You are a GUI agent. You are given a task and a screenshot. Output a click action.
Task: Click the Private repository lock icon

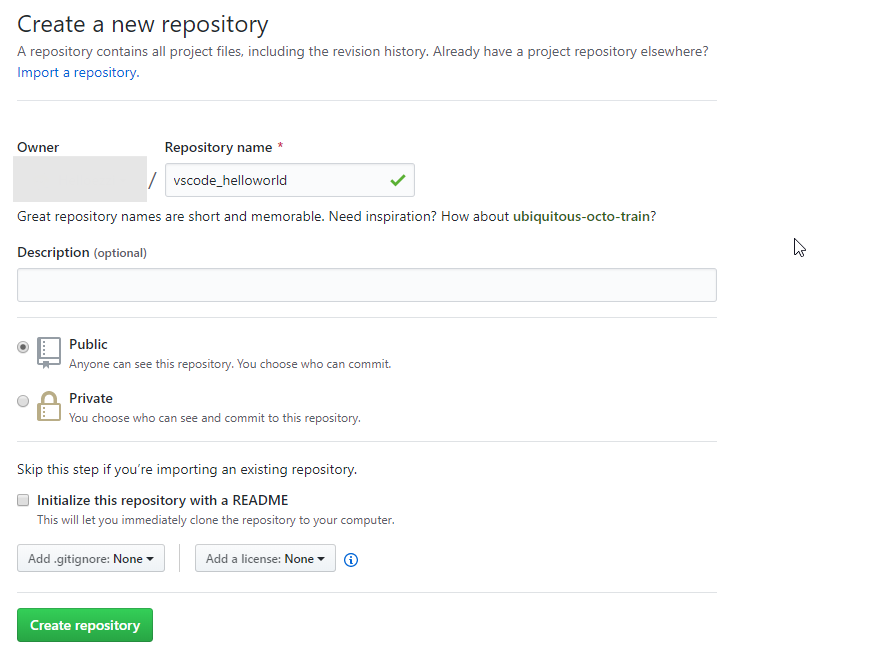coord(48,406)
